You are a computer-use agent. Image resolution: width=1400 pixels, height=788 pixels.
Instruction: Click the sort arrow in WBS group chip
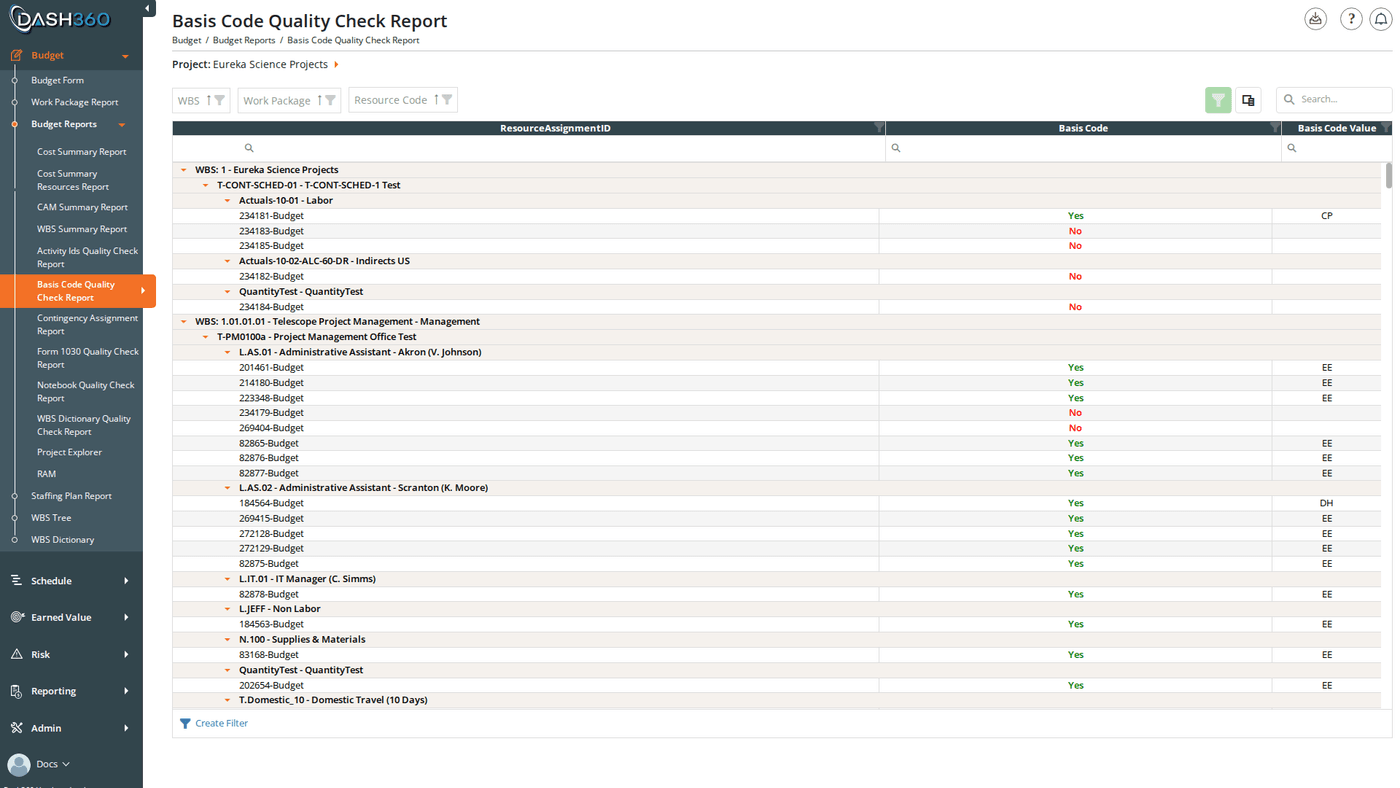tap(209, 100)
